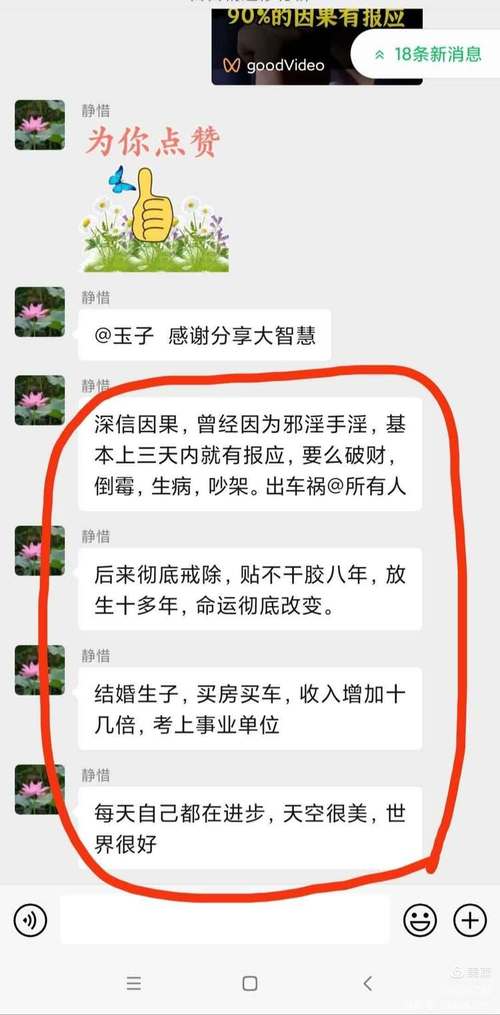Image resolution: width=500 pixels, height=1015 pixels.
Task: Tap the Android home square button
Action: tap(250, 984)
